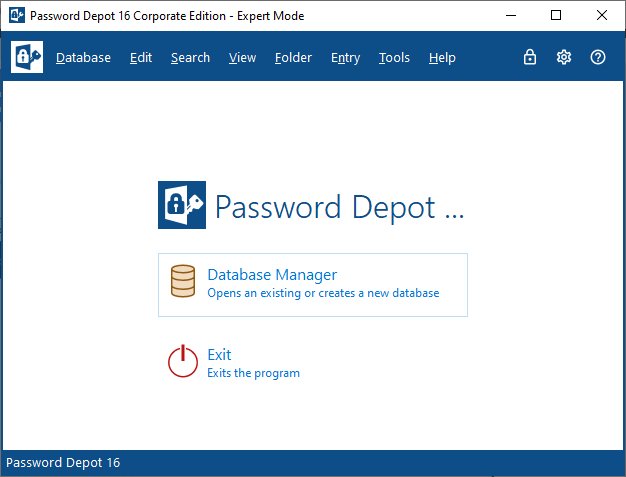Open the Entry menu
This screenshot has width=626, height=477.
[x=346, y=57]
